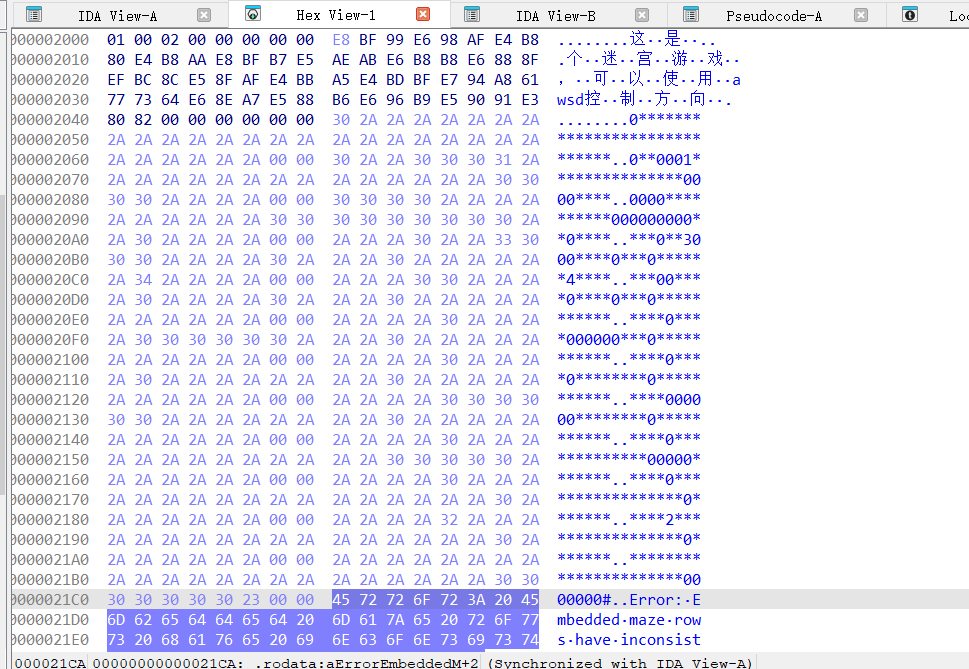This screenshot has height=669, width=969.
Task: Click first hex byte 01 at row 2000
Action: click(116, 40)
